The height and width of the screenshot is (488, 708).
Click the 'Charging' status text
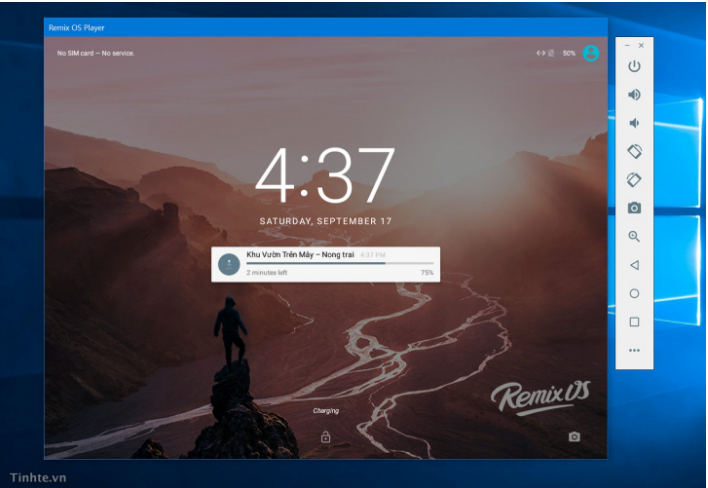[x=326, y=411]
